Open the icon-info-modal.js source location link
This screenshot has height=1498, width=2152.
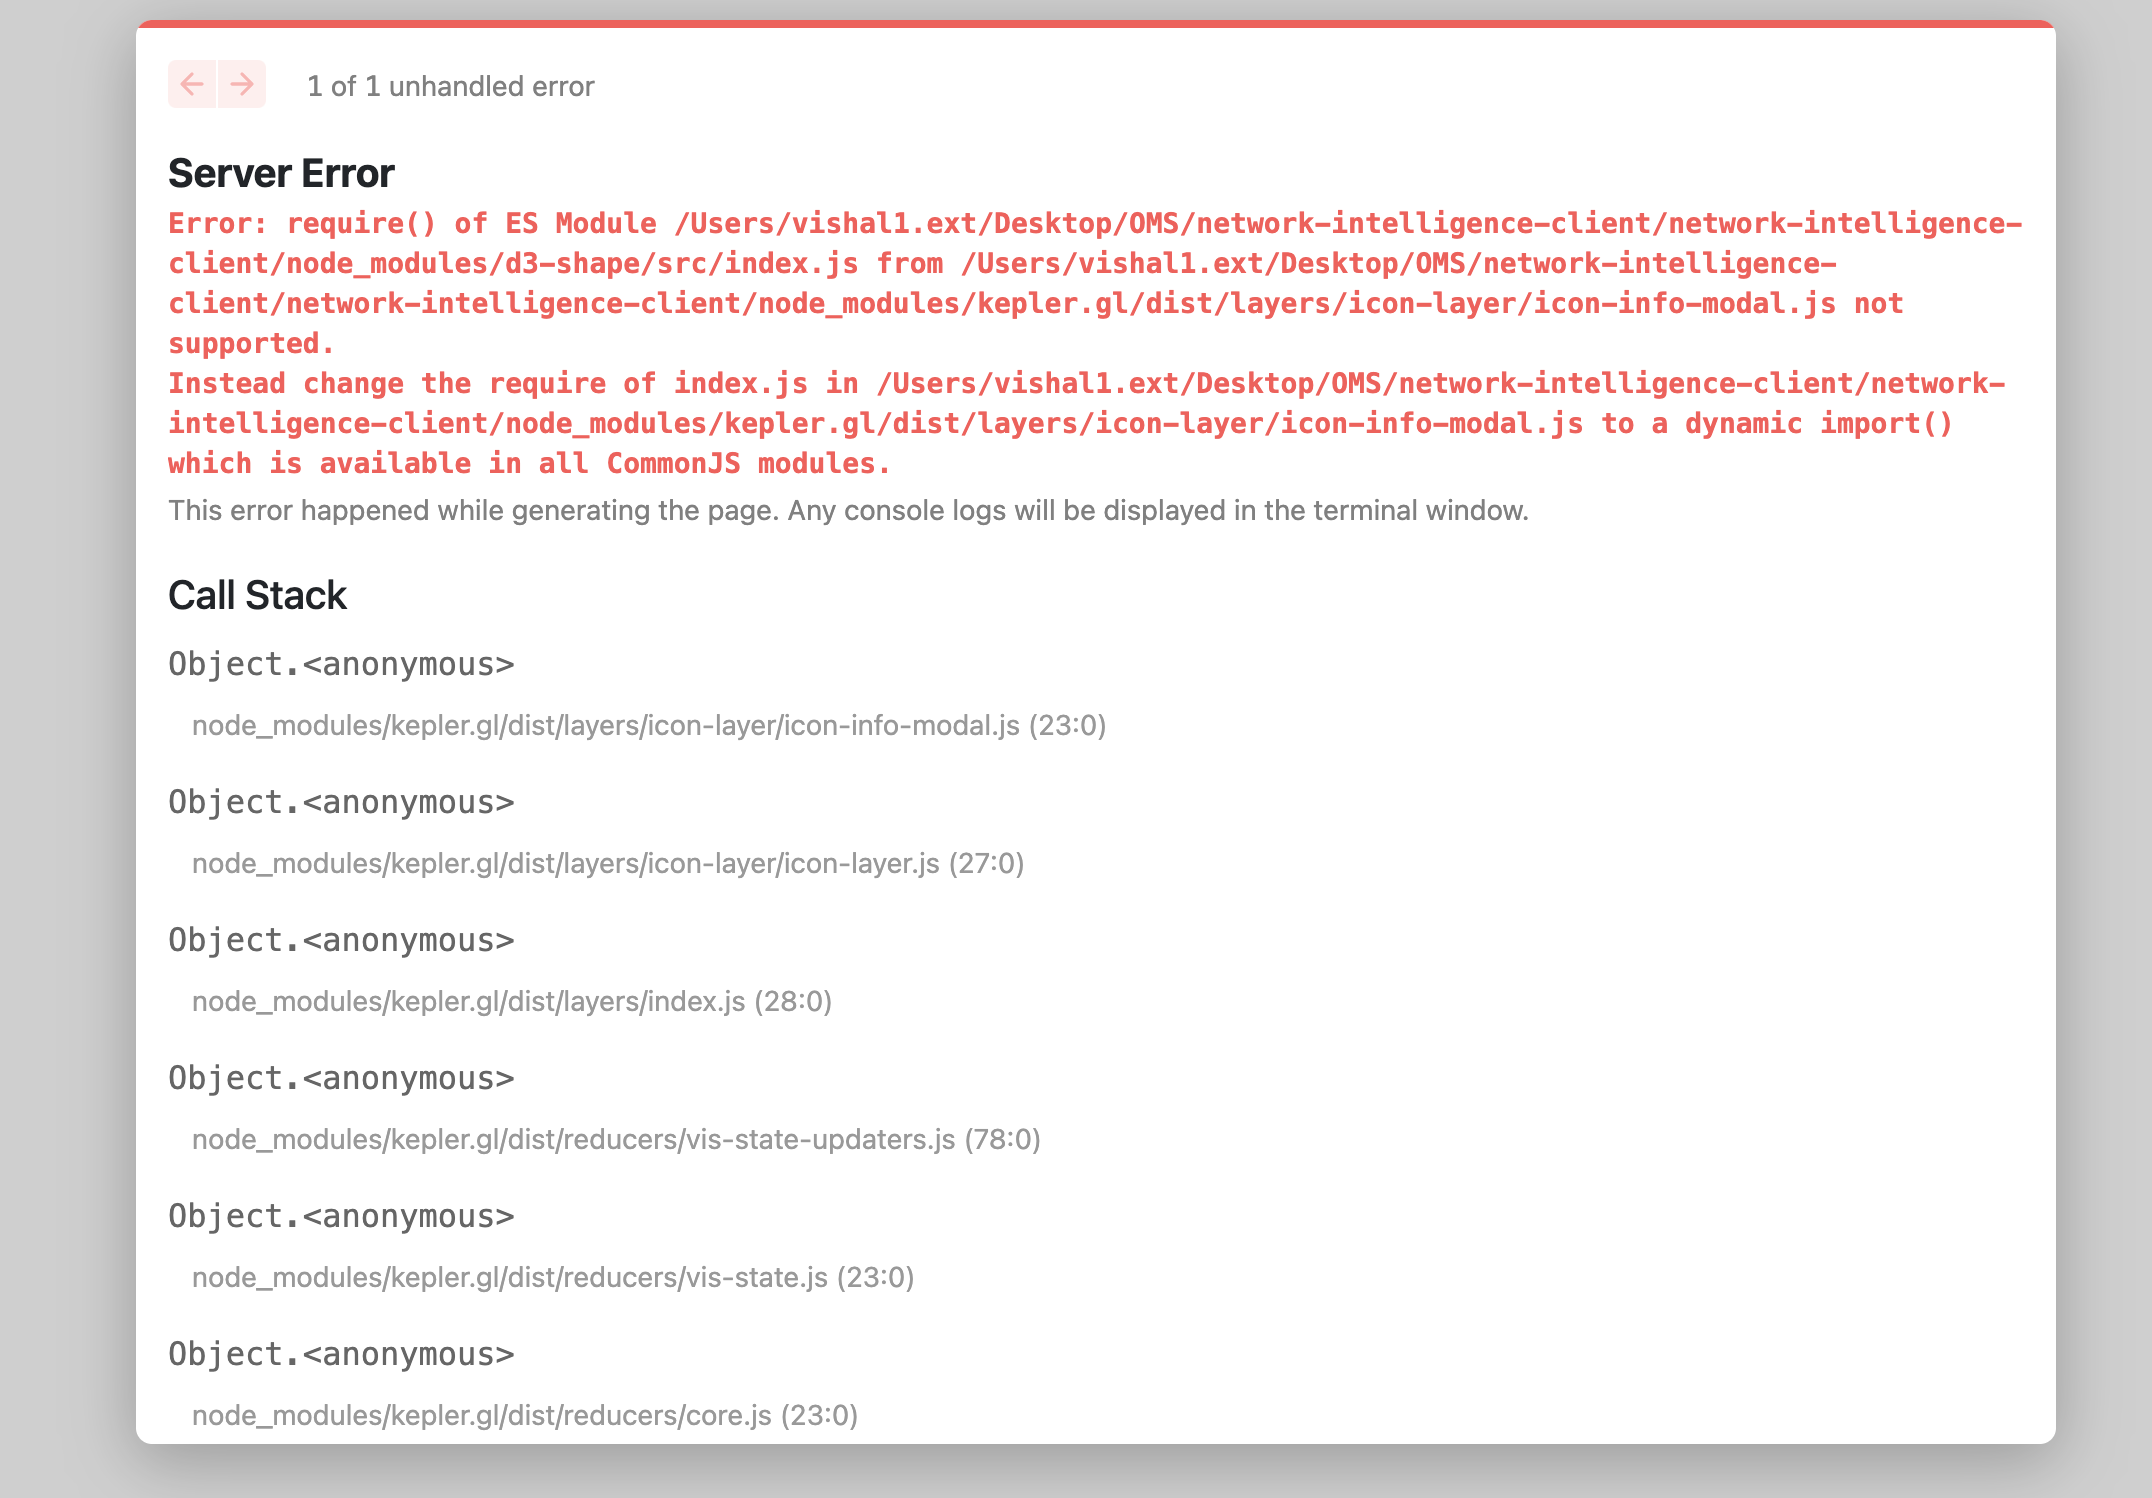coord(648,726)
